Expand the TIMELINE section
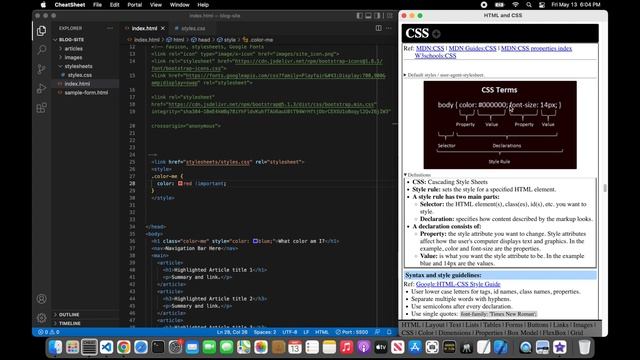640x360 pixels. (70, 323)
